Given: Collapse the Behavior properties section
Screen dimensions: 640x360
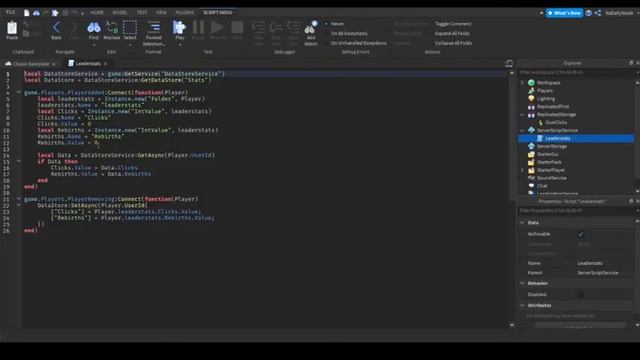Looking at the screenshot, I should tap(522, 283).
